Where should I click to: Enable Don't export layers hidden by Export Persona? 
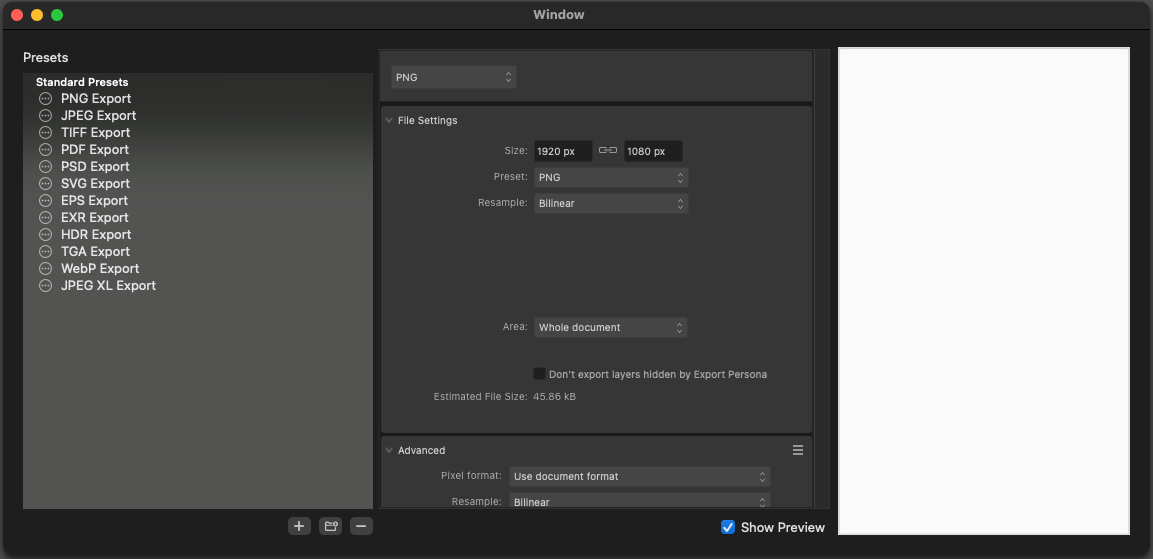tap(540, 374)
